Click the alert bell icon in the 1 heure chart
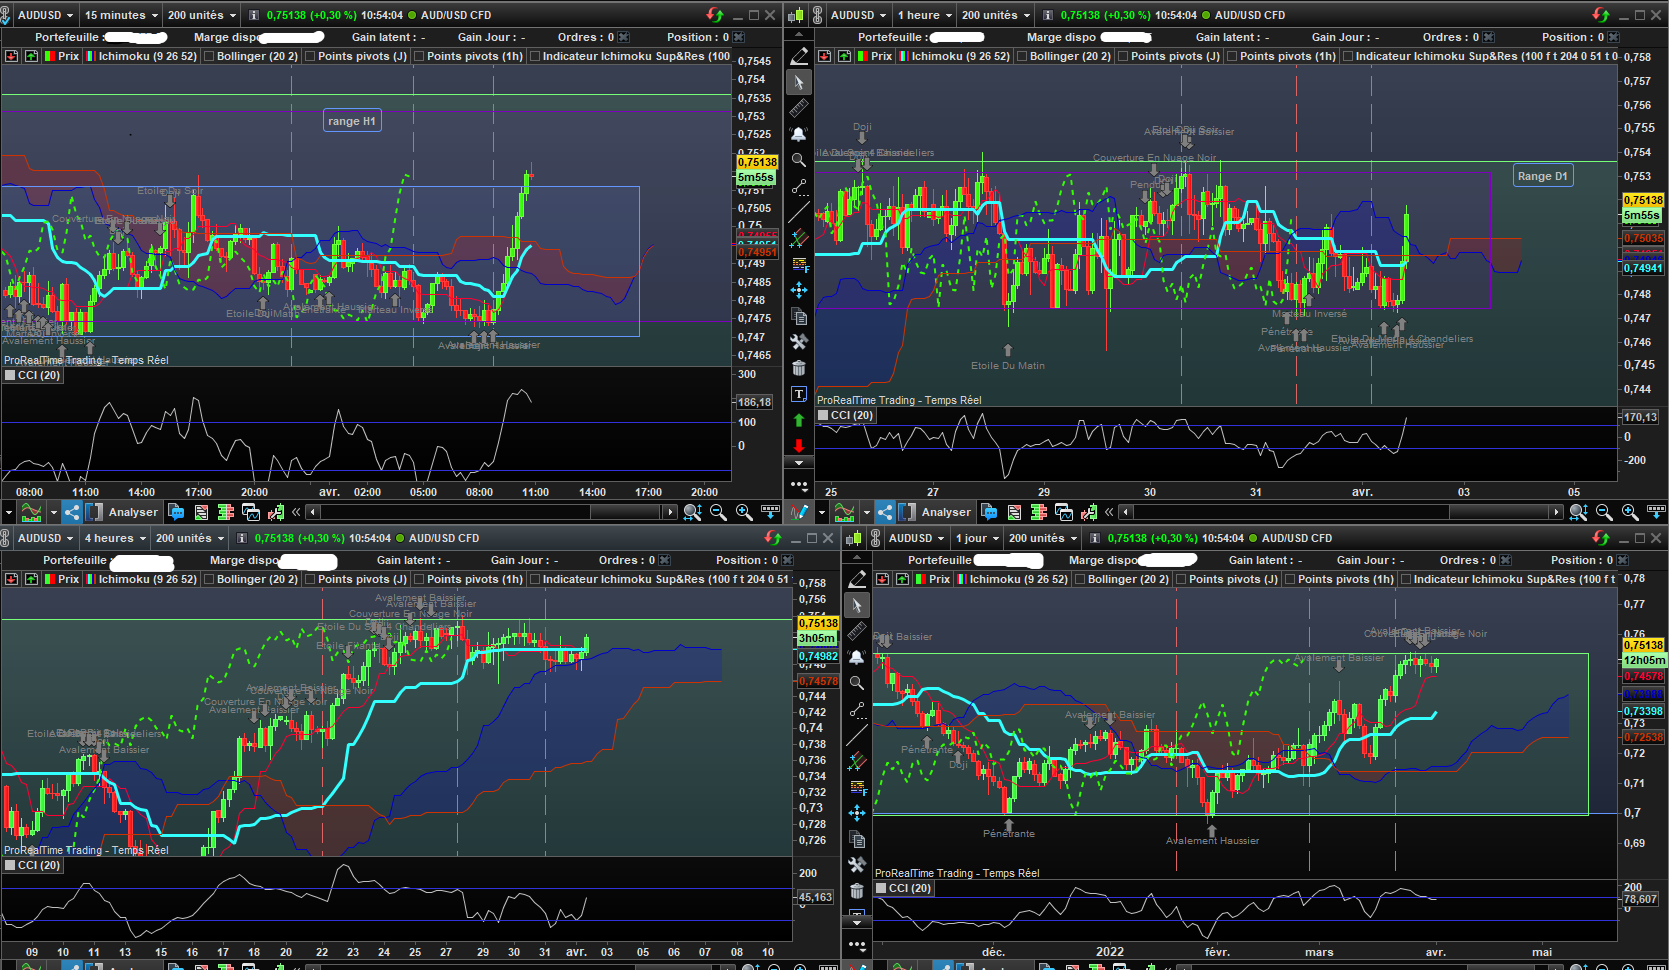The image size is (1669, 970). coord(798,134)
